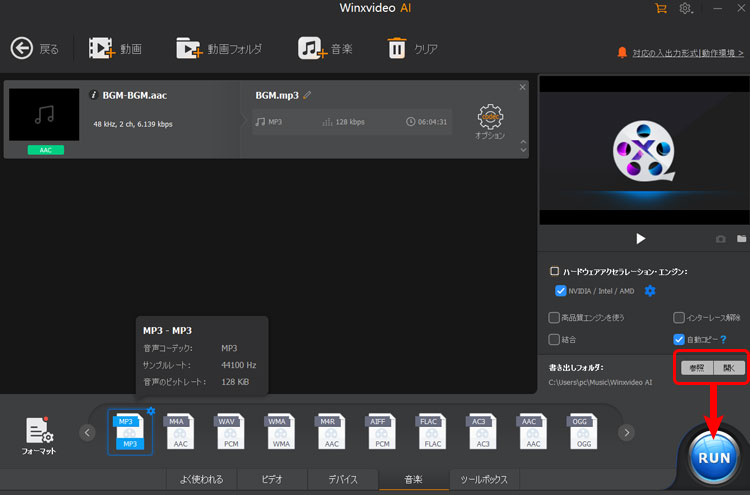
Task: Open the help question mark next to 自動コピー
Action: [x=723, y=339]
